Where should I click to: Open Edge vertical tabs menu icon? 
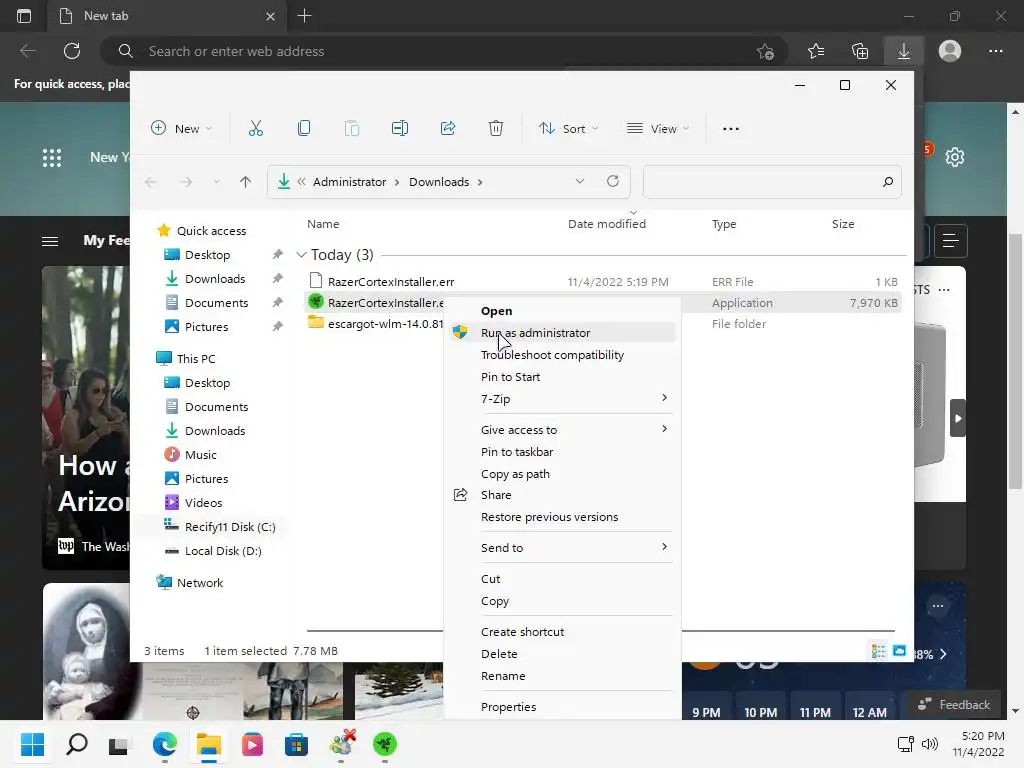24,16
